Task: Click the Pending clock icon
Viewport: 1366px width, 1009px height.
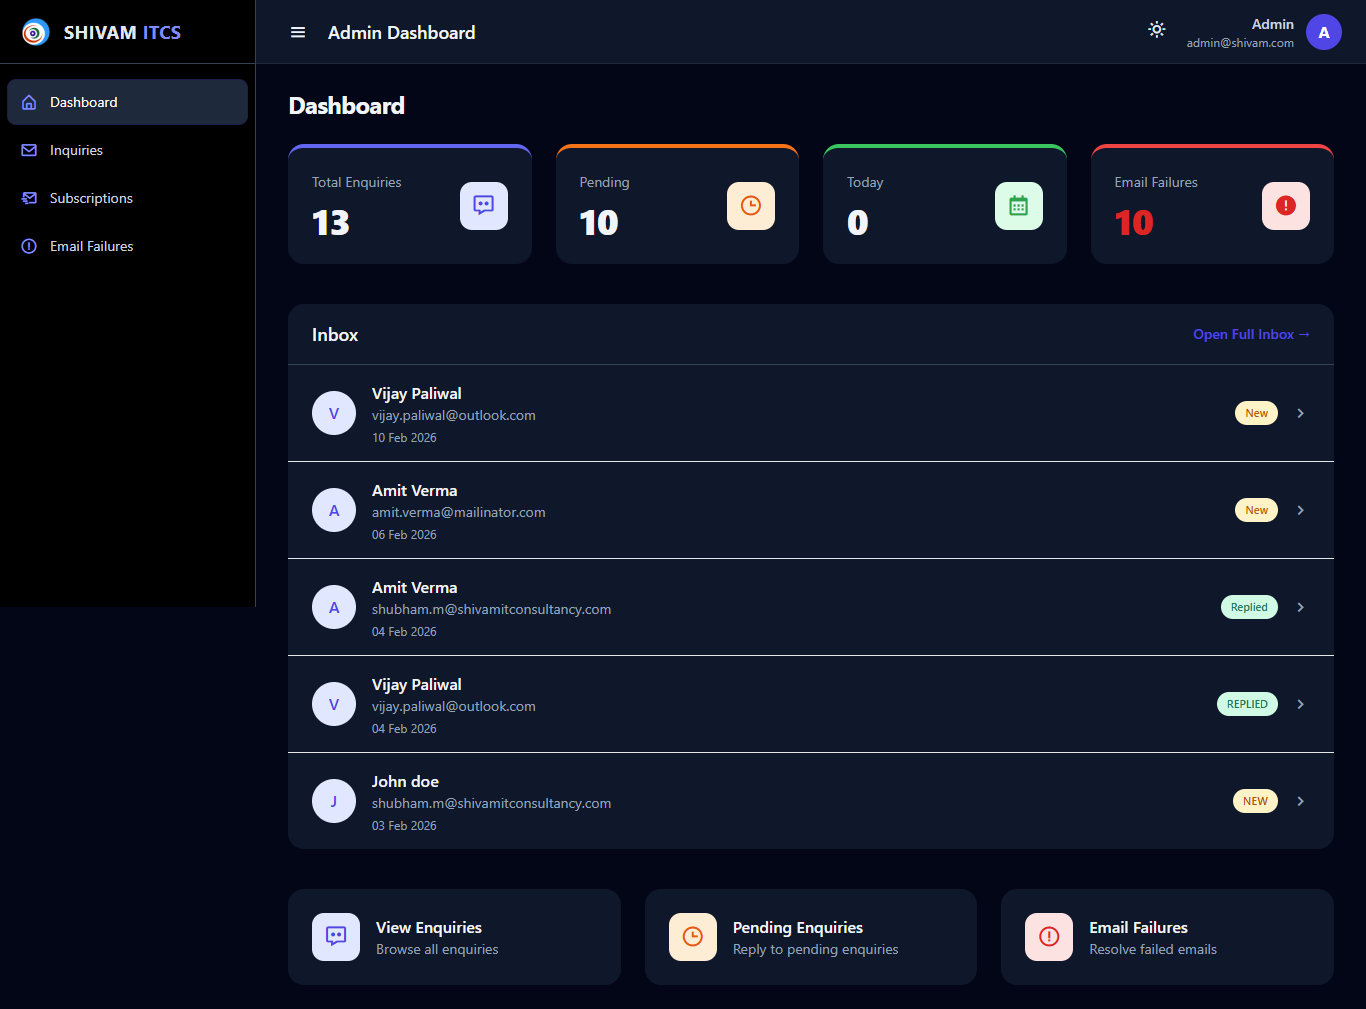Action: pos(750,206)
